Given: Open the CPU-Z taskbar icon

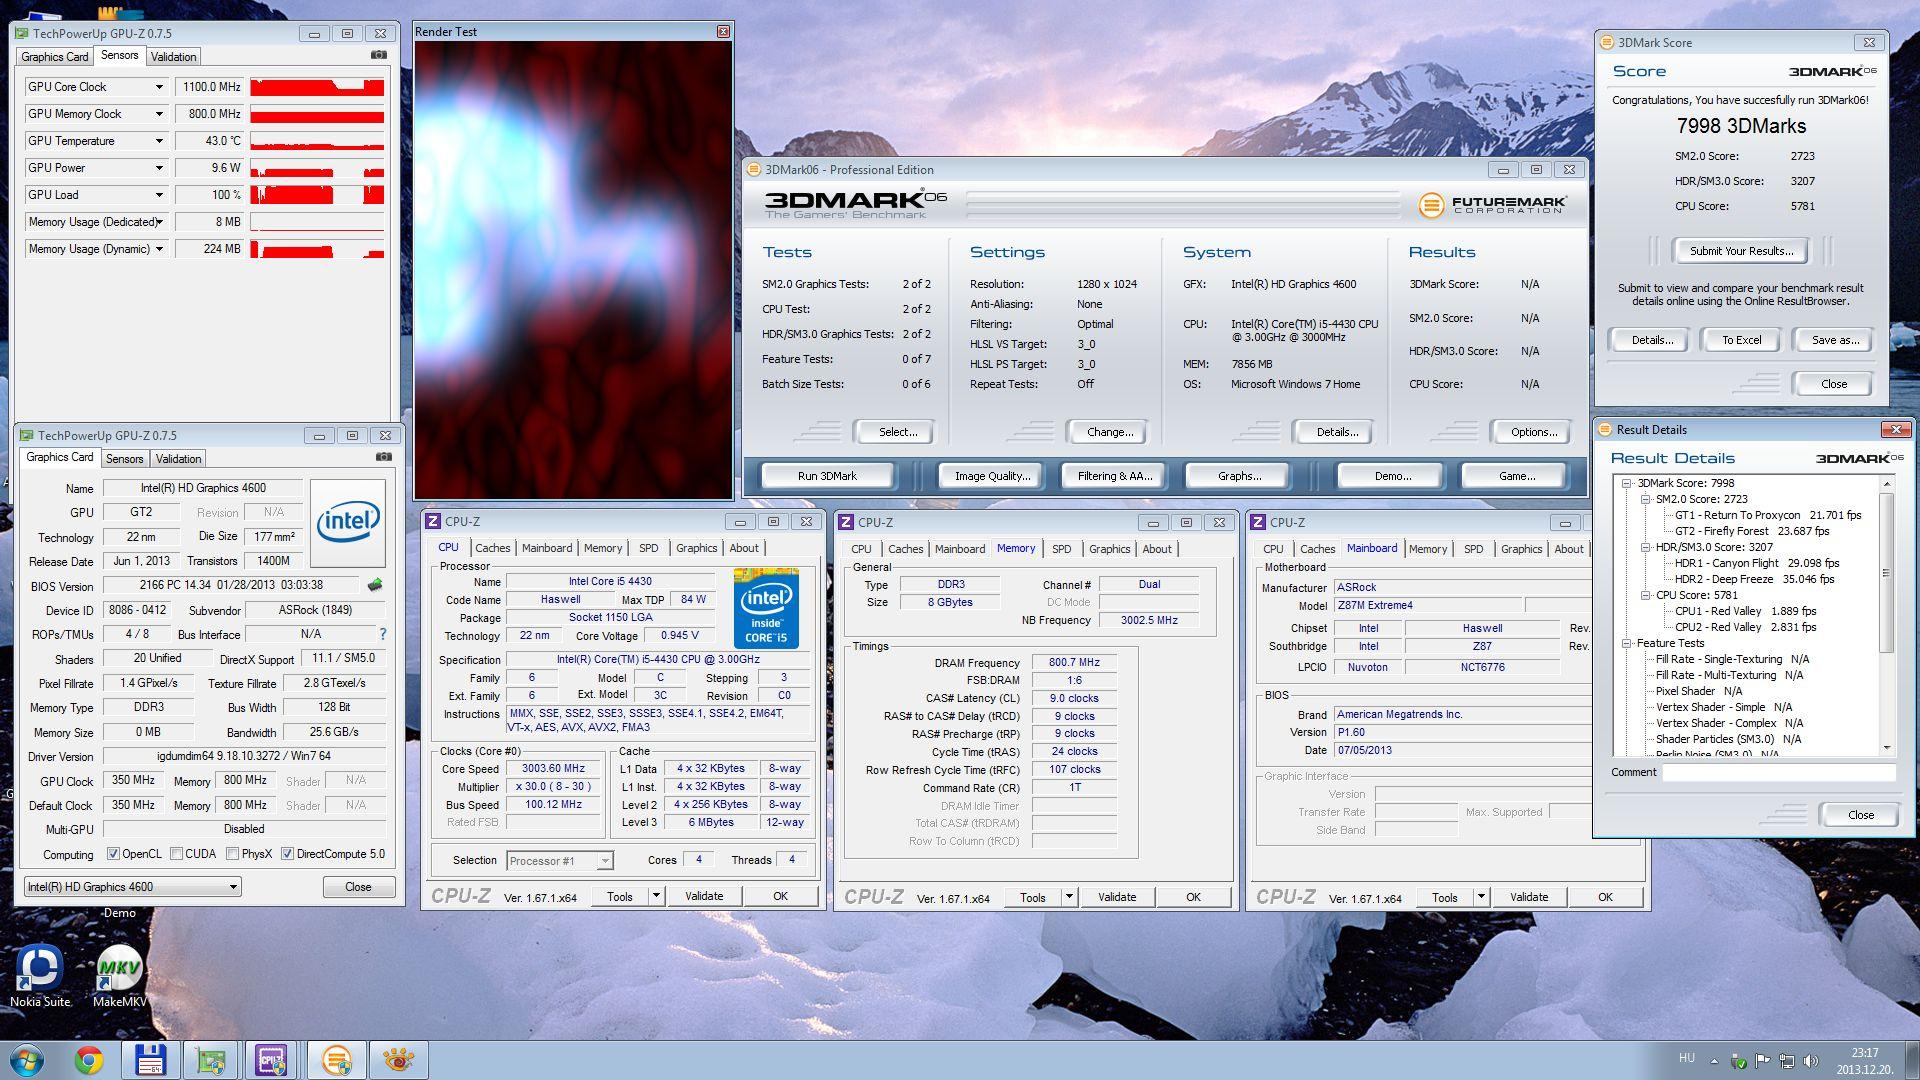Looking at the screenshot, I should click(272, 1060).
